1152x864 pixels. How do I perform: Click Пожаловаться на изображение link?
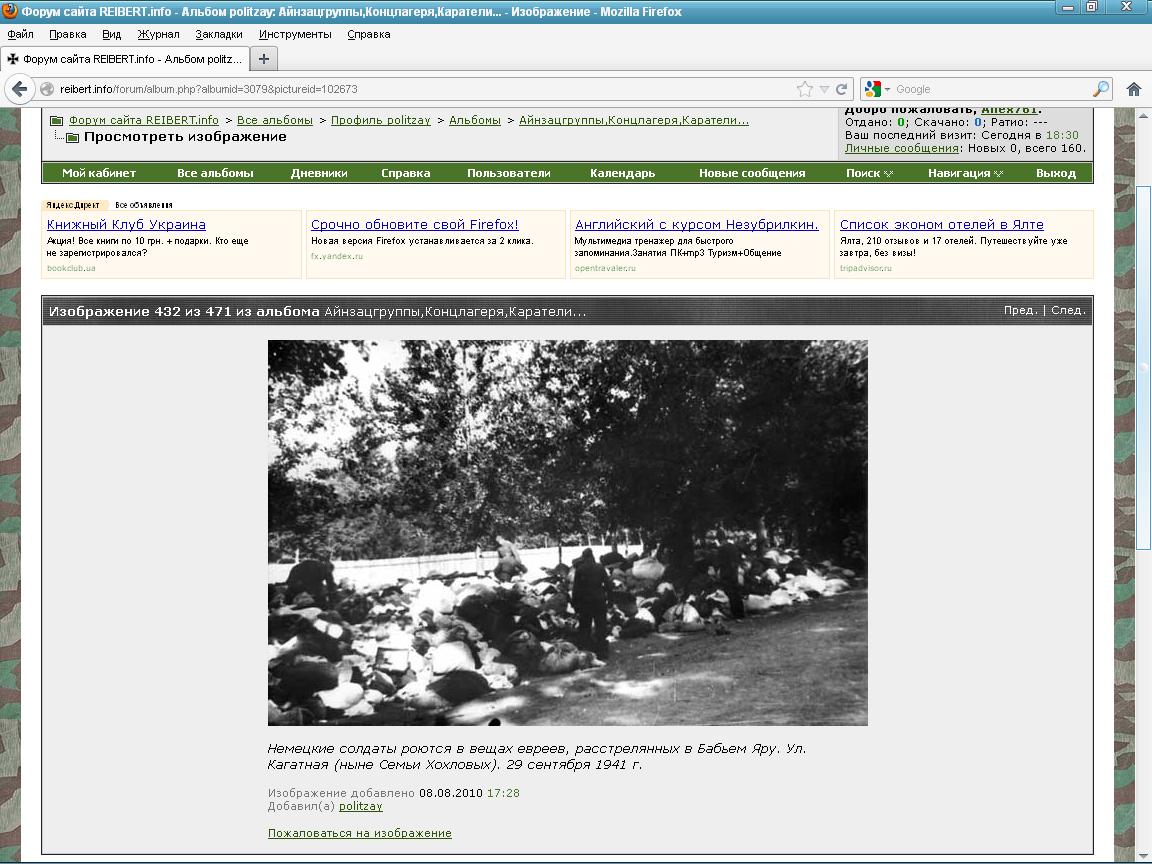[x=359, y=833]
